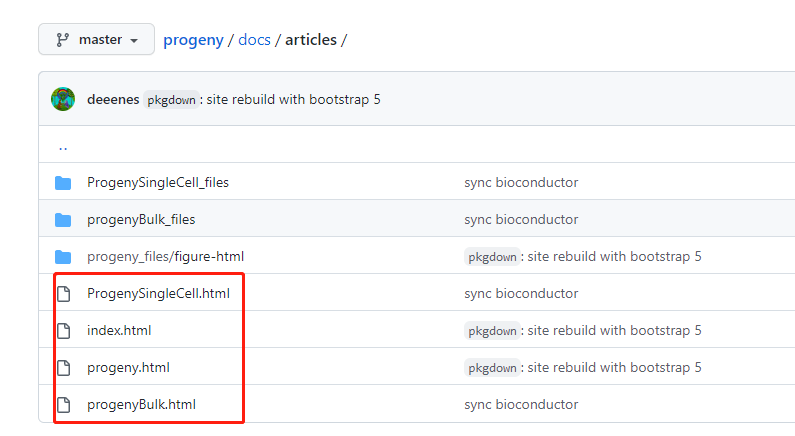Open progeny_files/figure-html folder link
This screenshot has width=795, height=436.
(165, 257)
